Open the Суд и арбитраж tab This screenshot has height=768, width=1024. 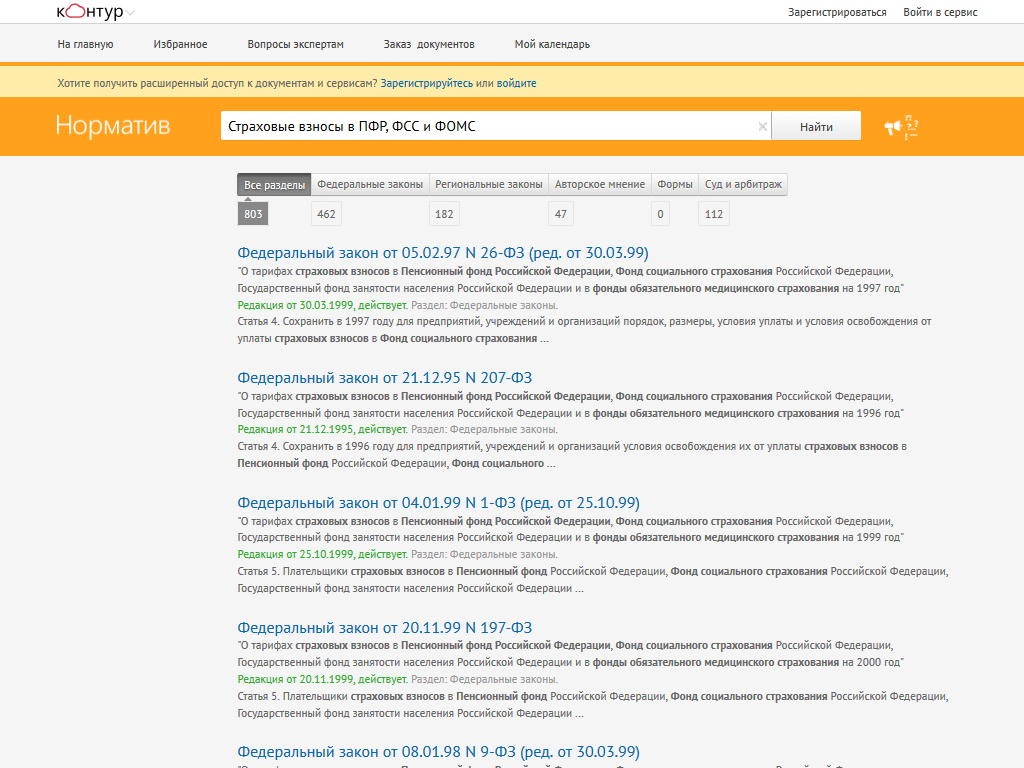(743, 184)
